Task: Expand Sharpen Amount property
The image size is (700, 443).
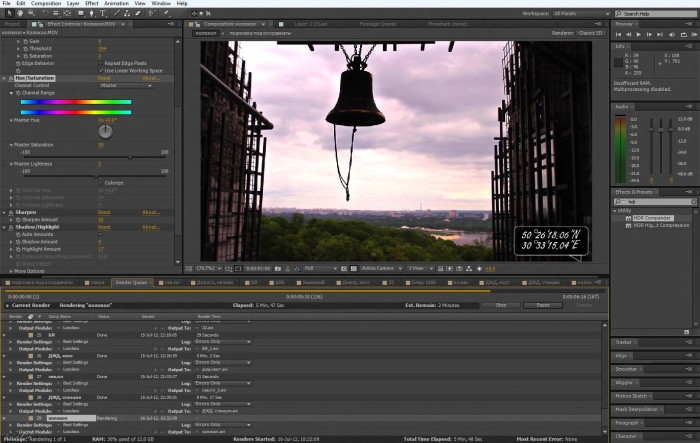Action: 11,220
